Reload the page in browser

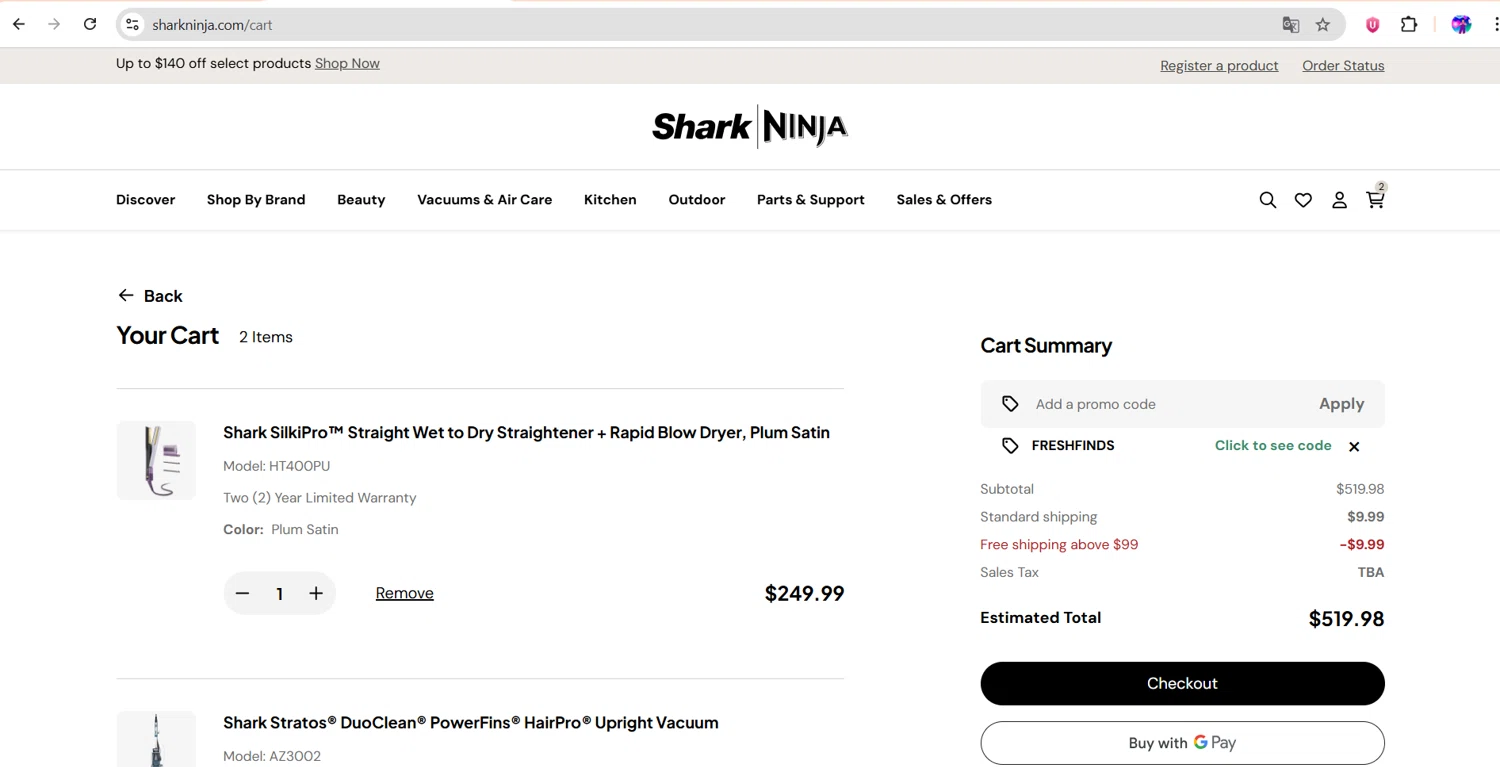point(90,25)
